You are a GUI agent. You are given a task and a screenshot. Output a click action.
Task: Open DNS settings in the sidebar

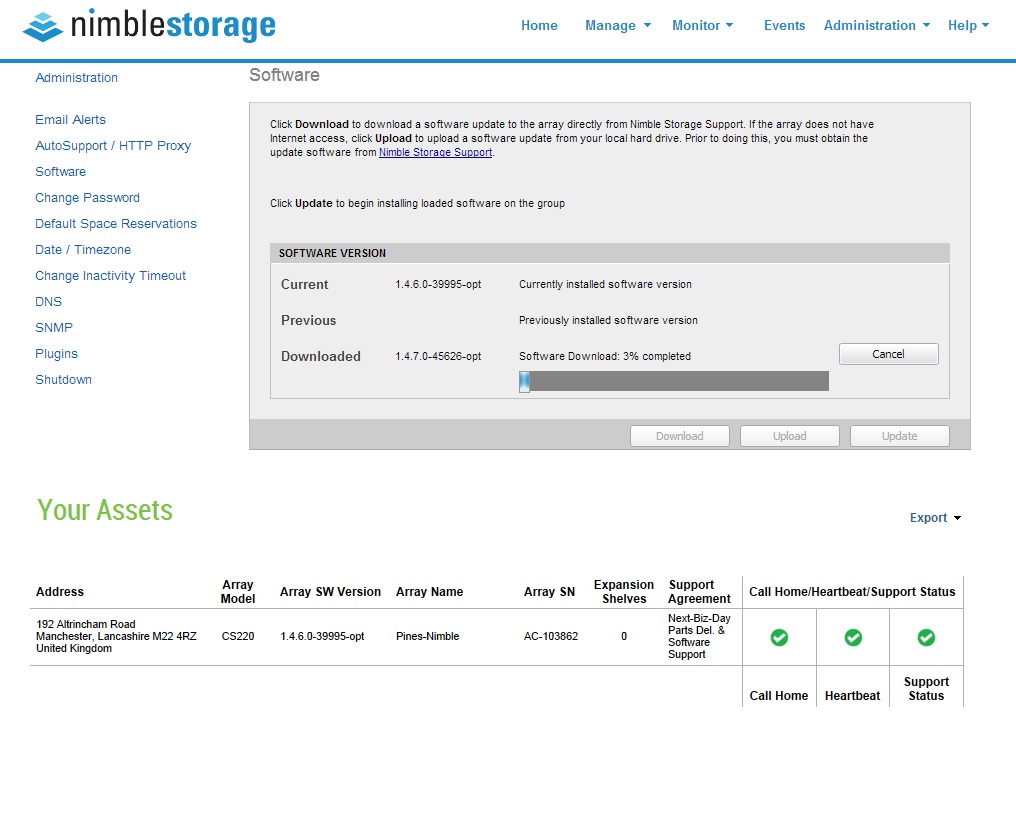[49, 301]
